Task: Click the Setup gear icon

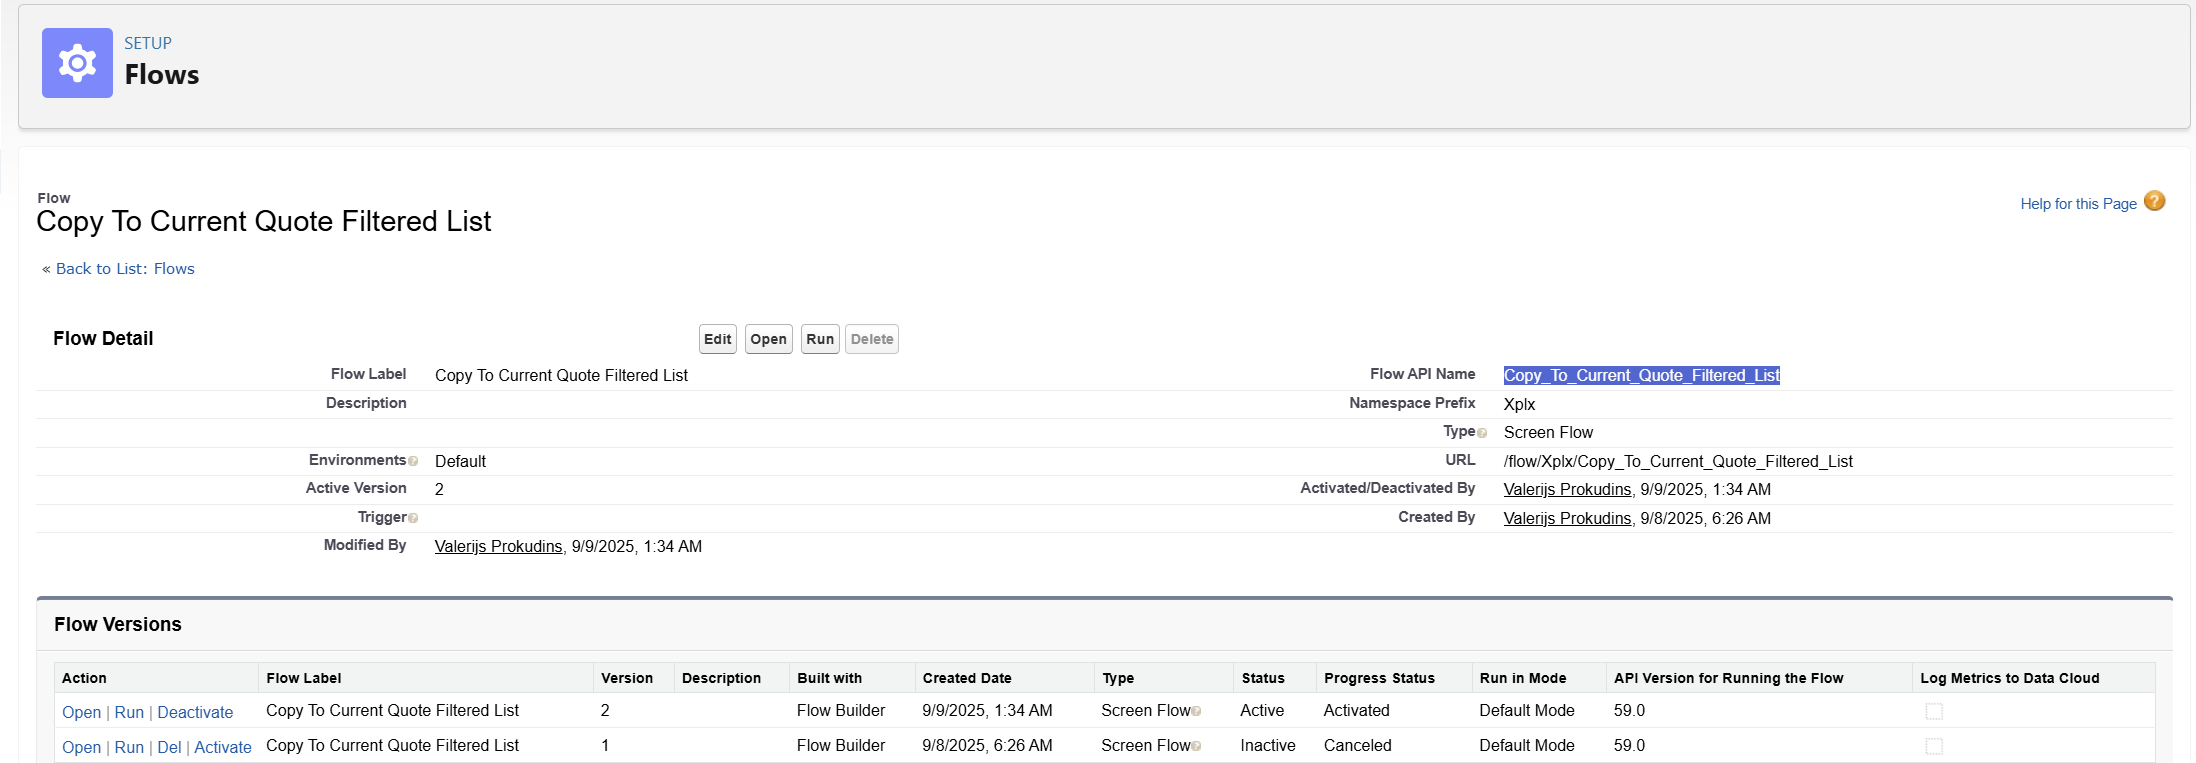Action: 77,63
